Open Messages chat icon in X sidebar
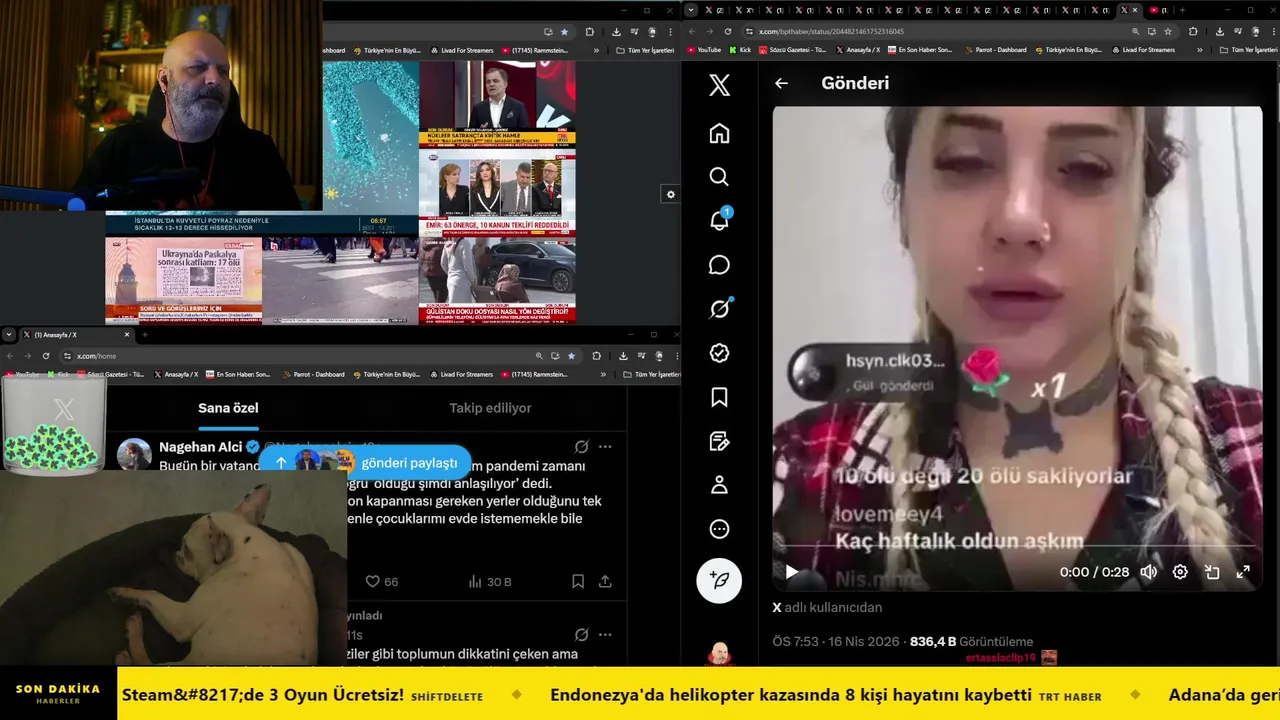The height and width of the screenshot is (720, 1280). [719, 265]
